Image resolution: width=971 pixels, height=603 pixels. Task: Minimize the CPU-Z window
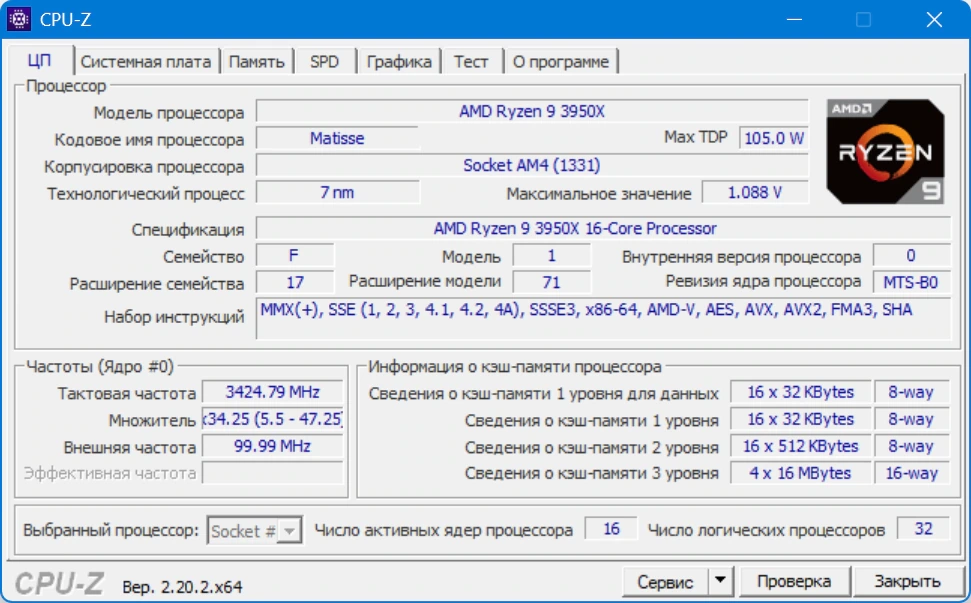pyautogui.click(x=795, y=19)
